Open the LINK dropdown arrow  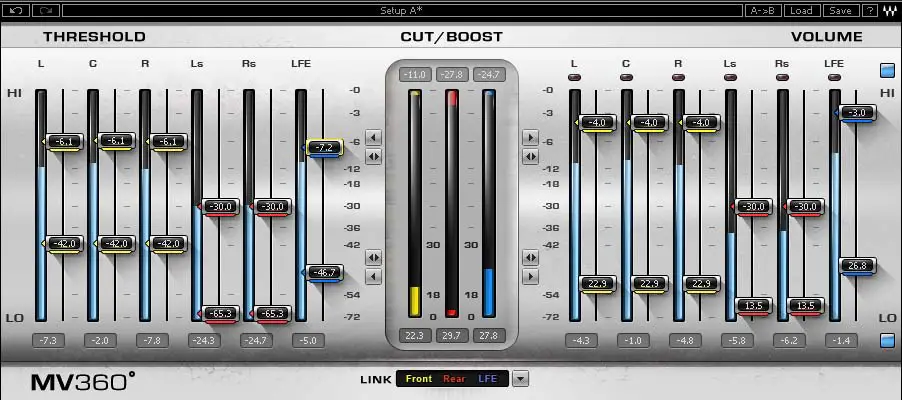click(x=520, y=379)
